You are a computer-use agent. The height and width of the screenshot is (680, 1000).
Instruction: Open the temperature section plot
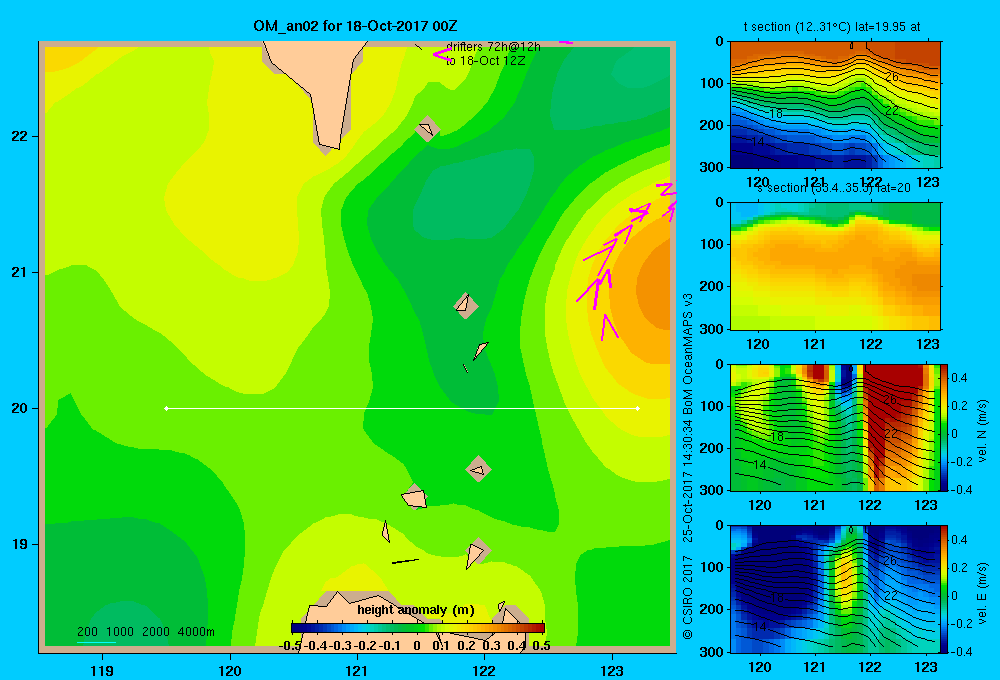tap(835, 105)
